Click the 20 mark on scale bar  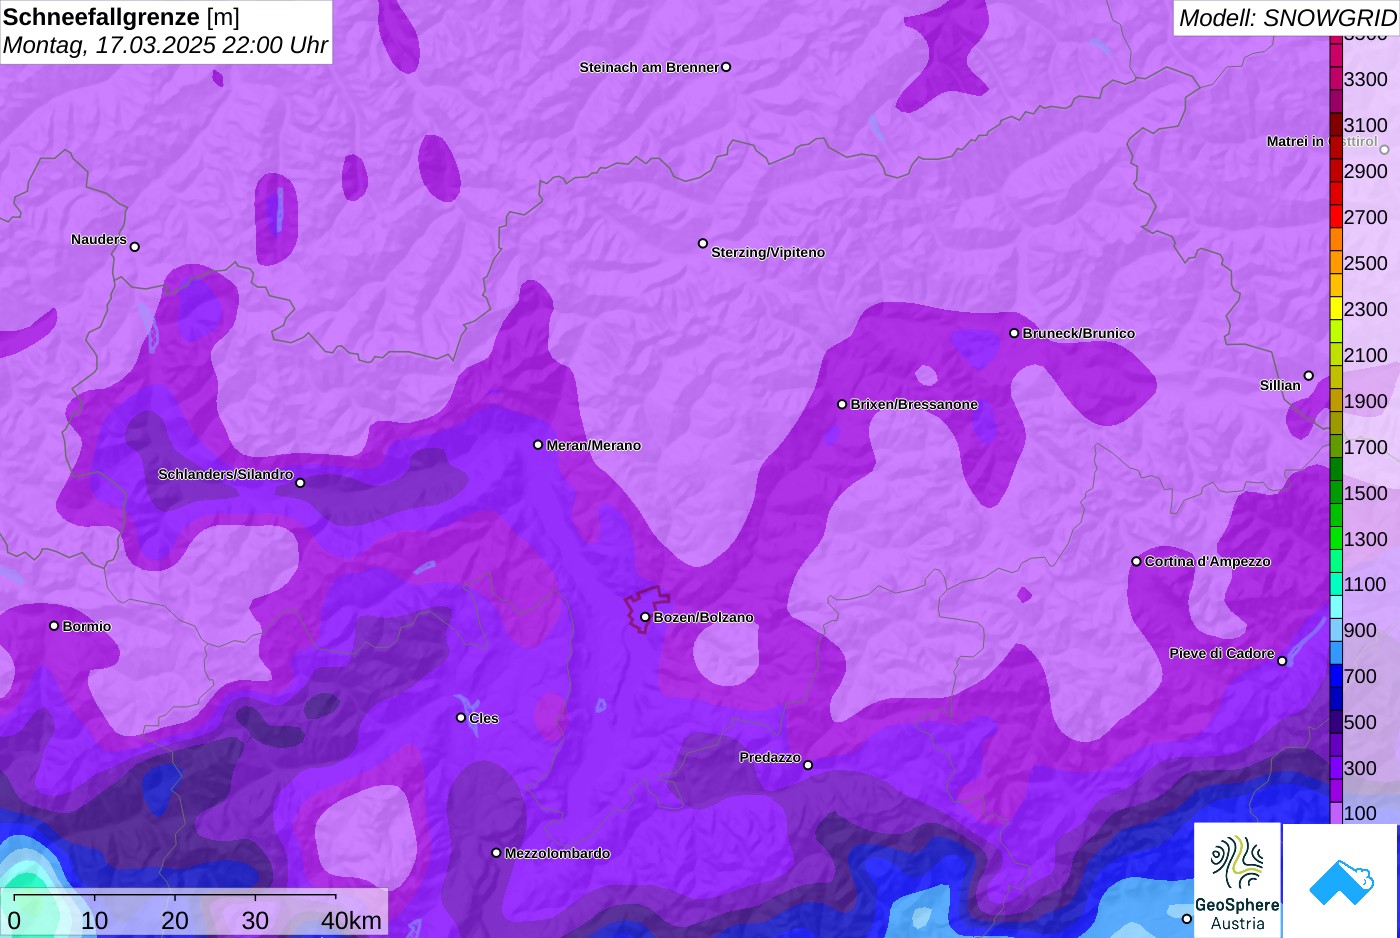point(175,921)
